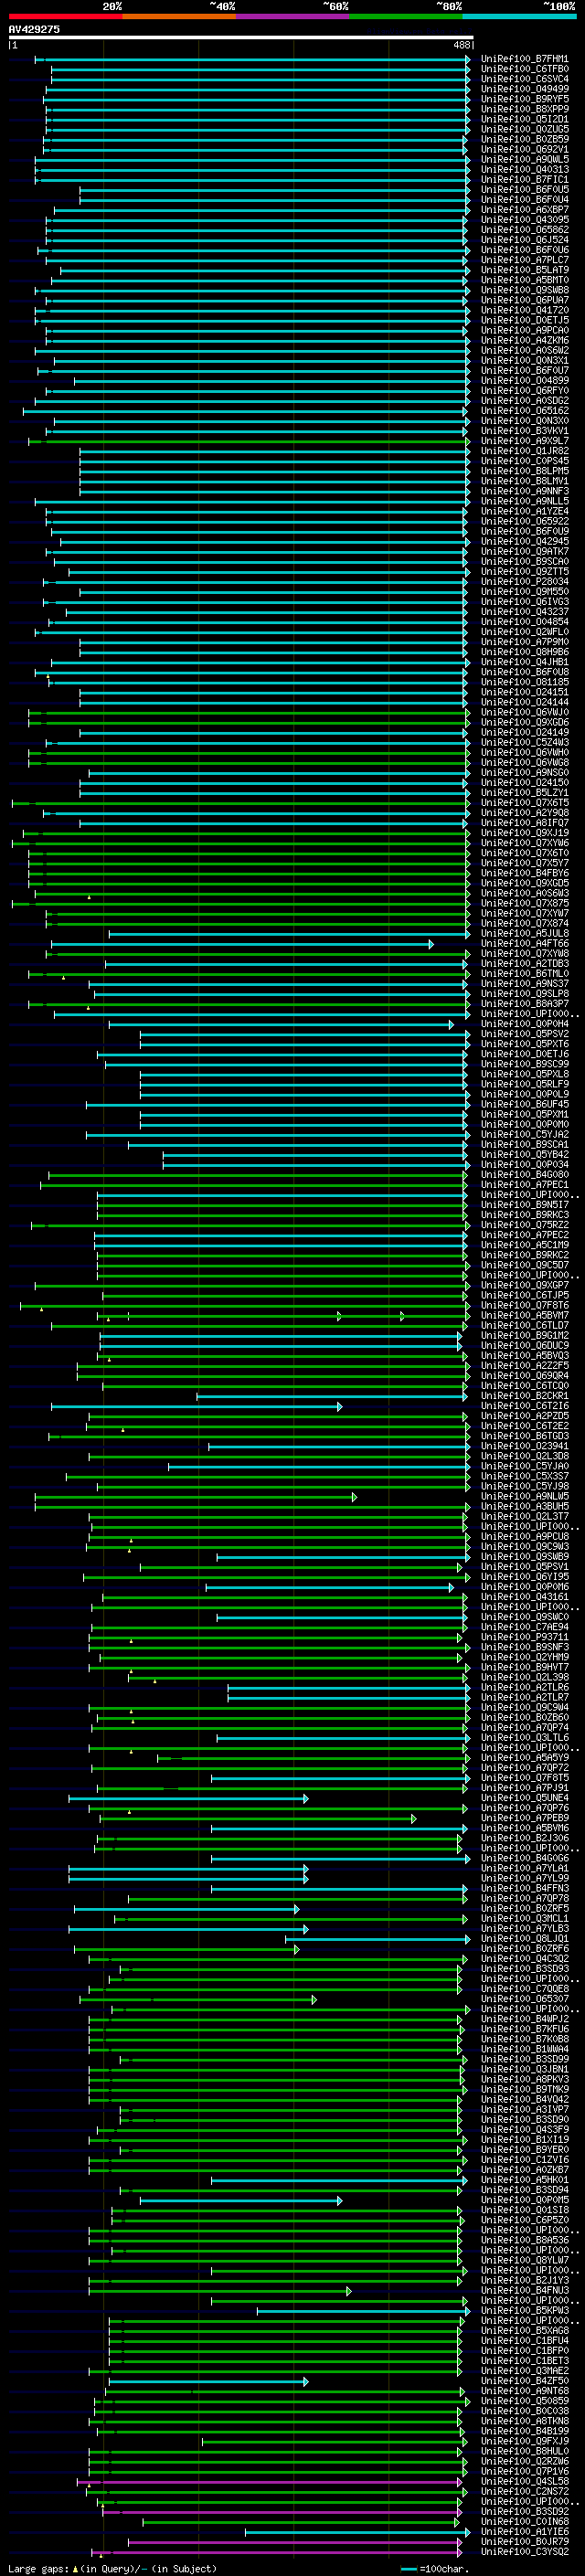Select hit label UniRef100_Q43095
The width and height of the screenshot is (585, 2576).
click(524, 220)
